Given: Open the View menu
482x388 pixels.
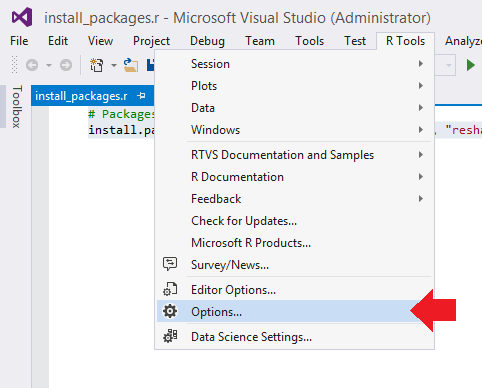Looking at the screenshot, I should (x=100, y=41).
